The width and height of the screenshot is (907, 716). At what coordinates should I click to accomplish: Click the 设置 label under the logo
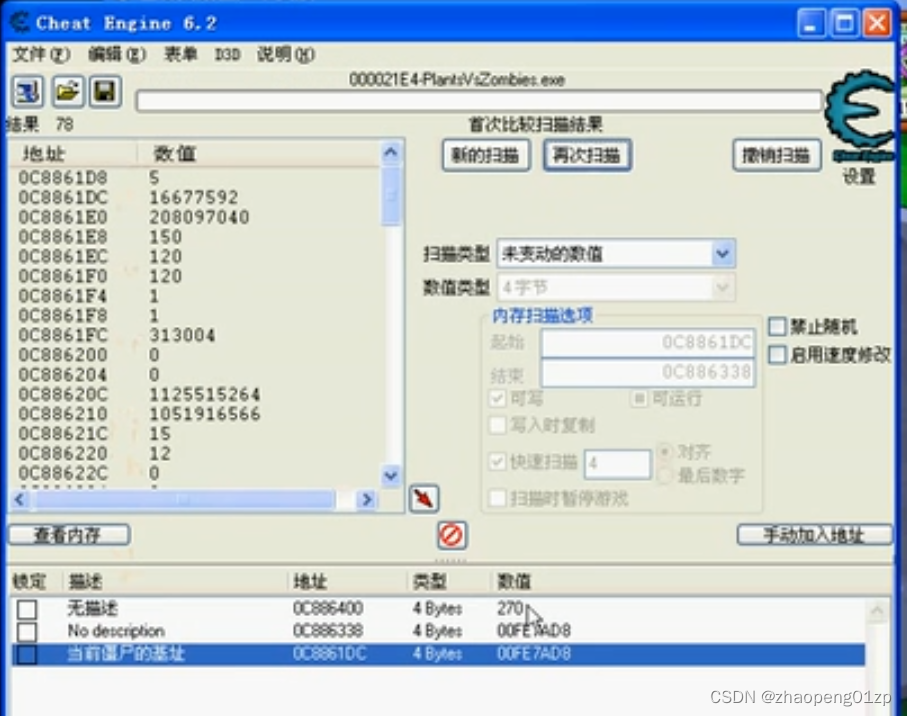[859, 176]
